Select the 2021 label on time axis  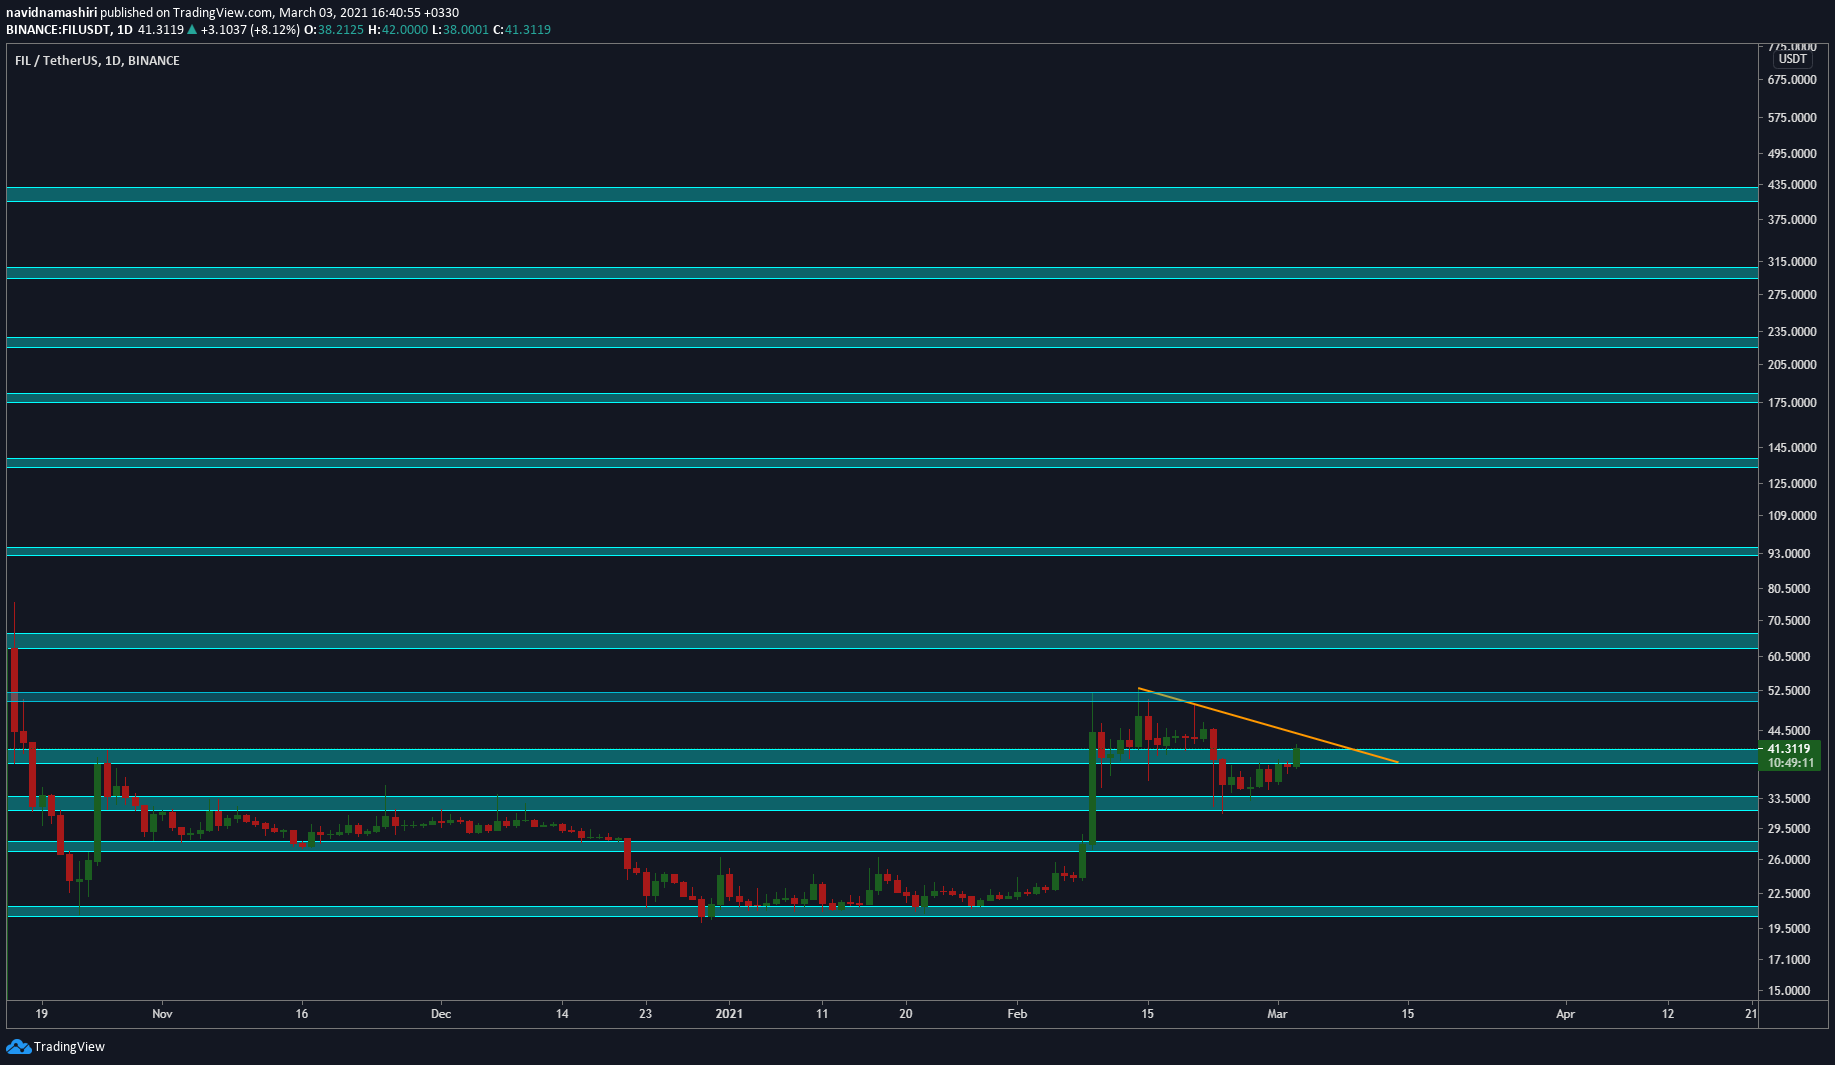coord(729,1014)
